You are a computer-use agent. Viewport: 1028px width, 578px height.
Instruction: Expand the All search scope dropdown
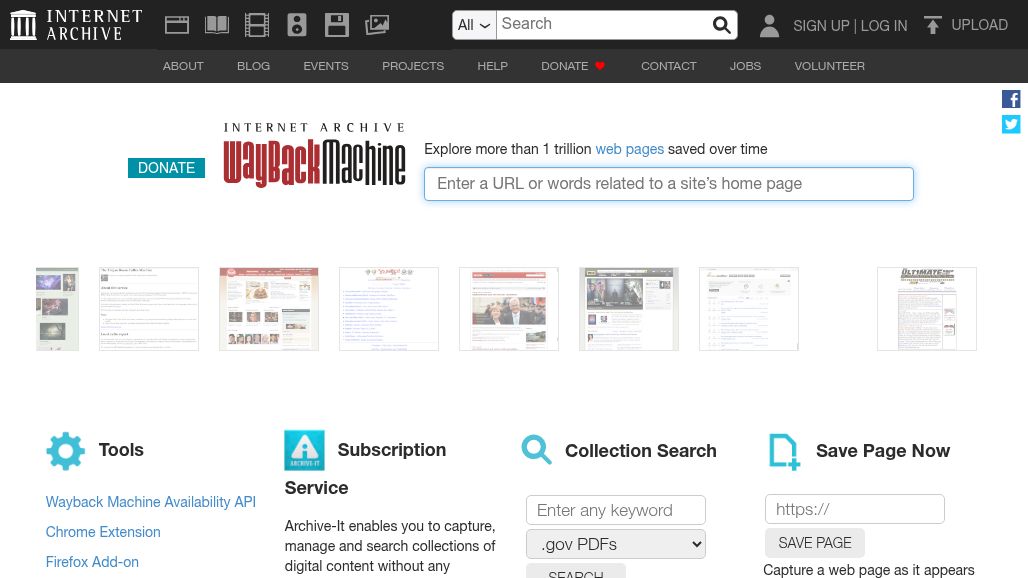474,25
